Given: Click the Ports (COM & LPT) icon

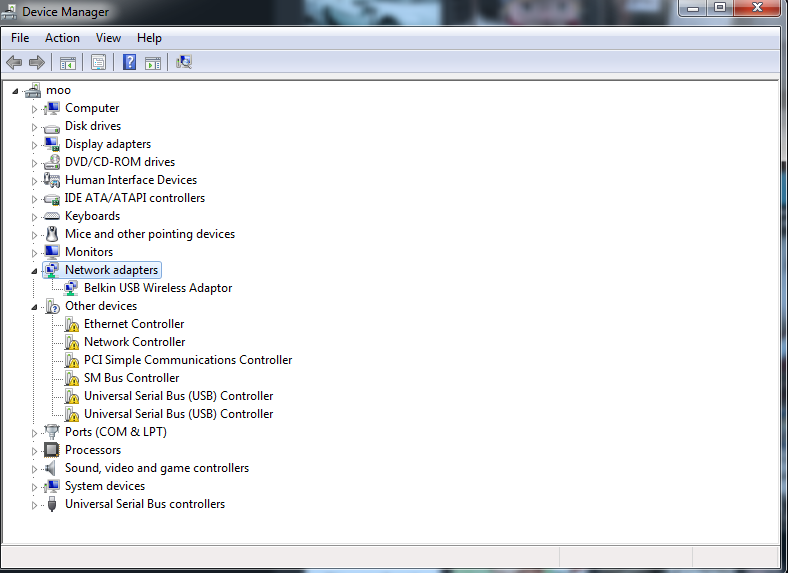Looking at the screenshot, I should click(x=52, y=432).
